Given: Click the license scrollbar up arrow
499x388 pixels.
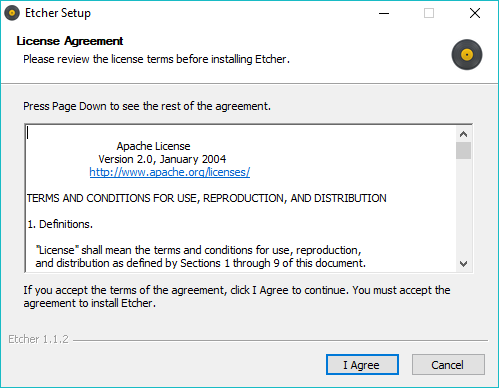Looking at the screenshot, I should click(463, 134).
